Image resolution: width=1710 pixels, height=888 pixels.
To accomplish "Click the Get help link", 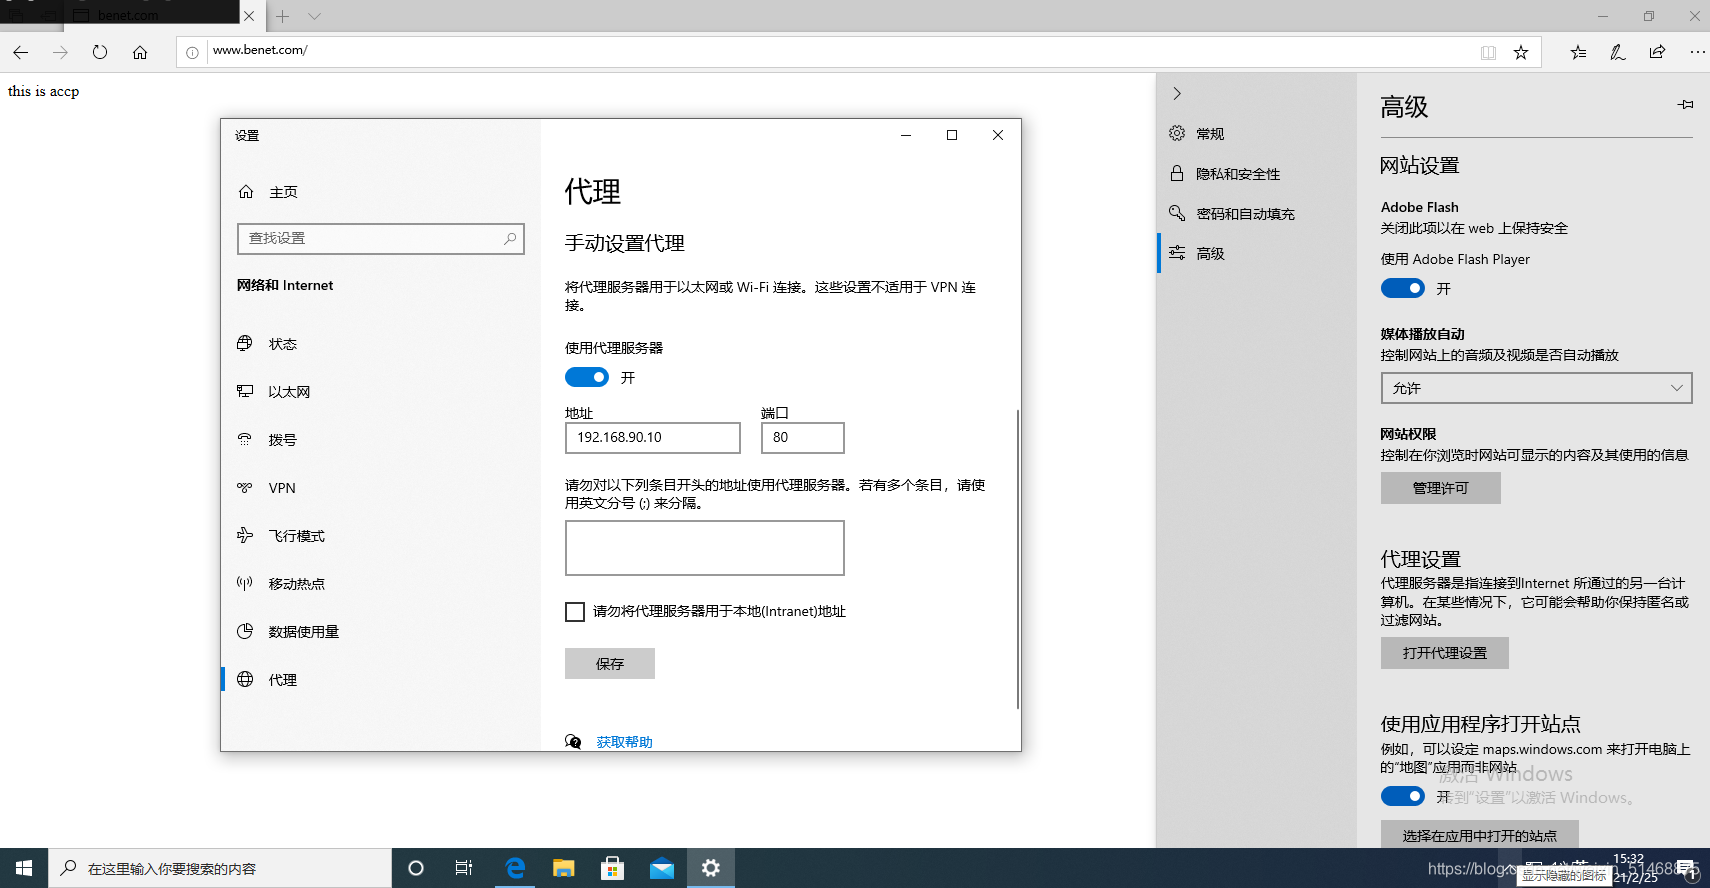I will (x=624, y=742).
